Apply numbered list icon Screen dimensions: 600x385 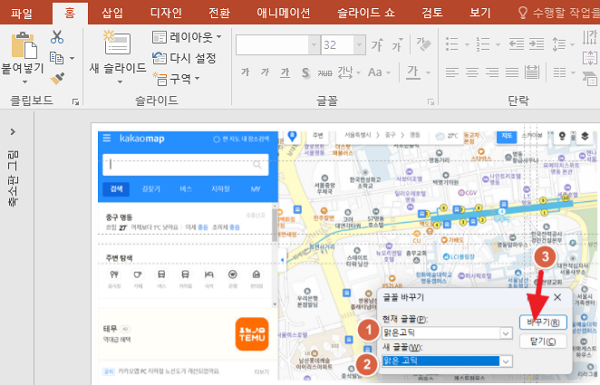click(x=483, y=44)
